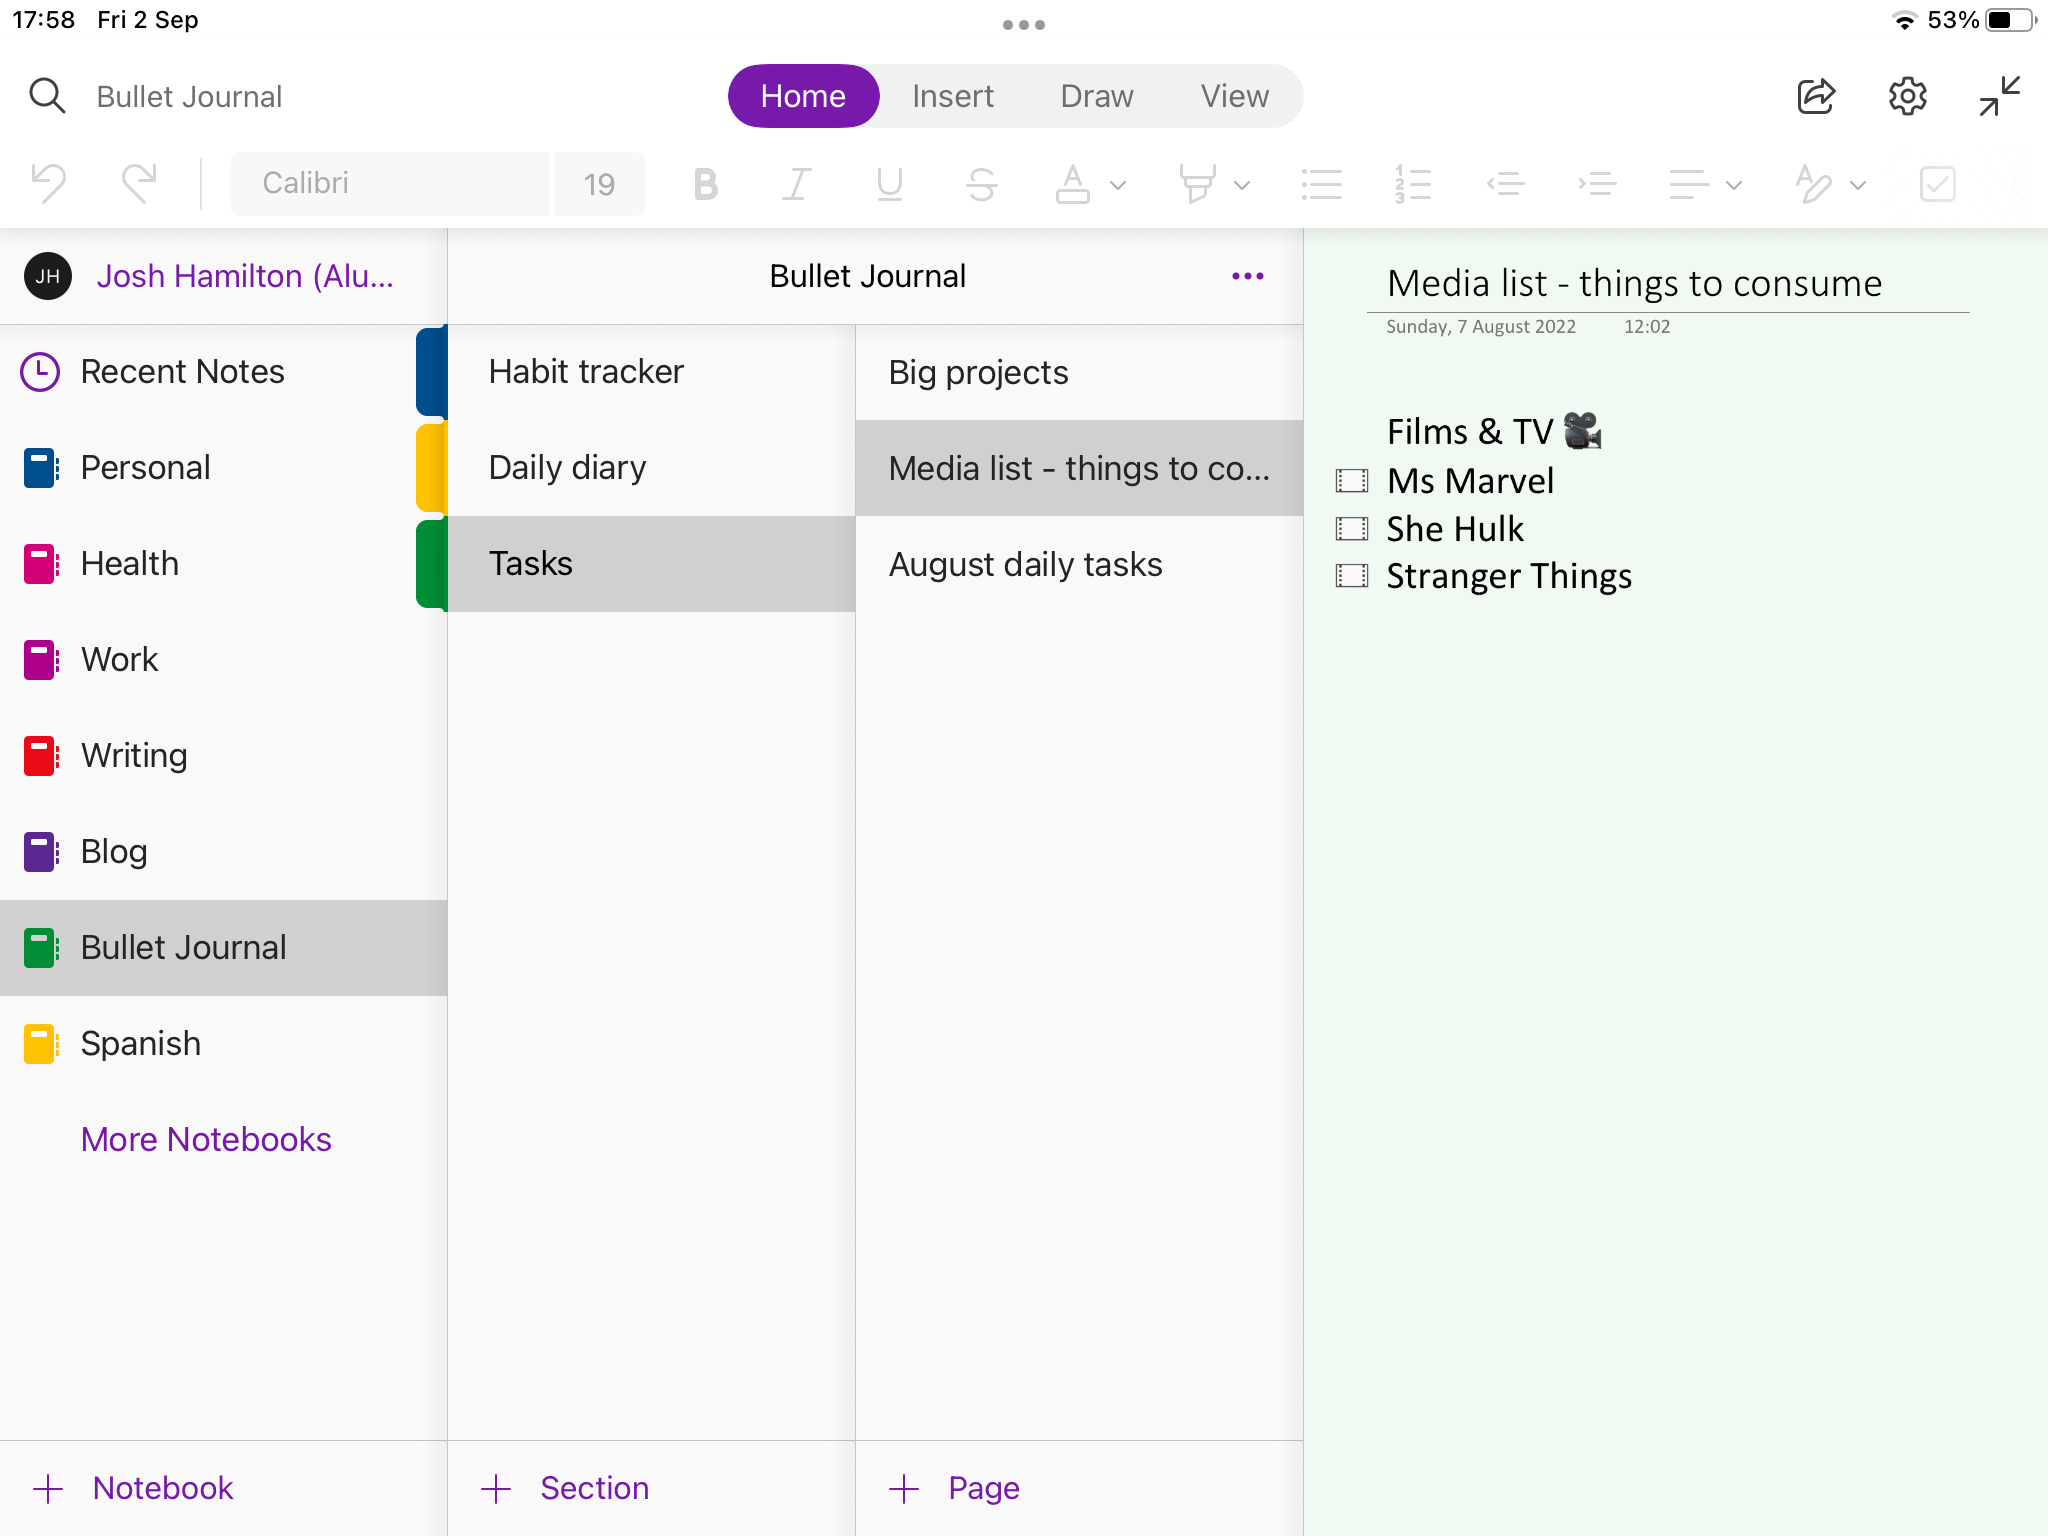This screenshot has width=2048, height=1536.
Task: Tap the battery indicator in status bar
Action: coord(2011,20)
